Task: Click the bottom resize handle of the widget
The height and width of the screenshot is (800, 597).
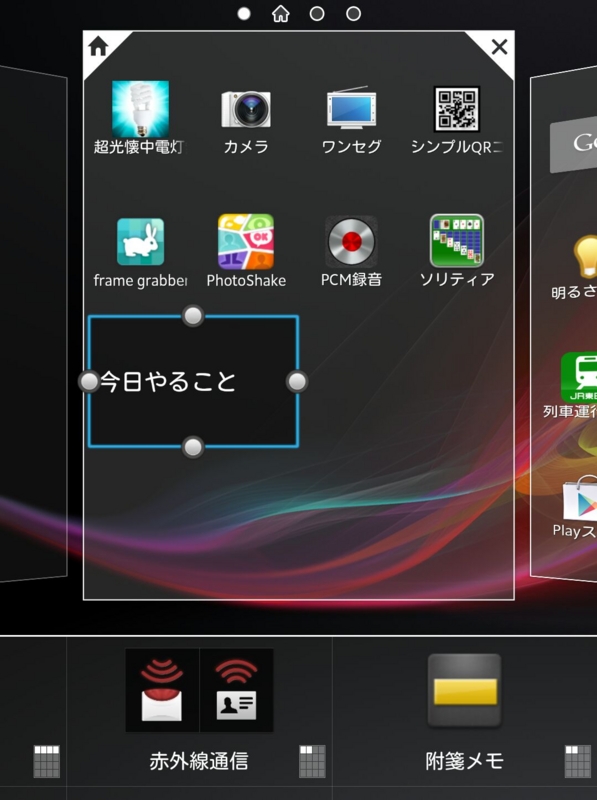Action: (x=193, y=447)
